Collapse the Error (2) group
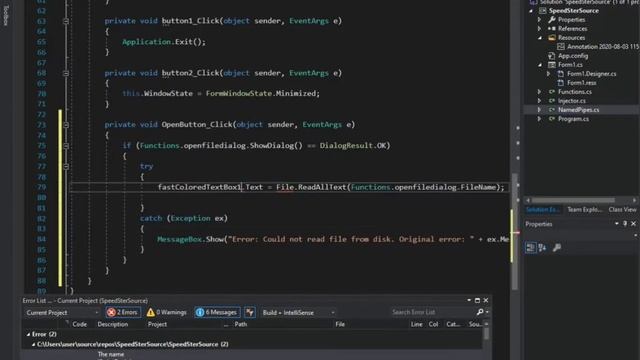Viewport: 640px width, 360px height. tap(28, 334)
